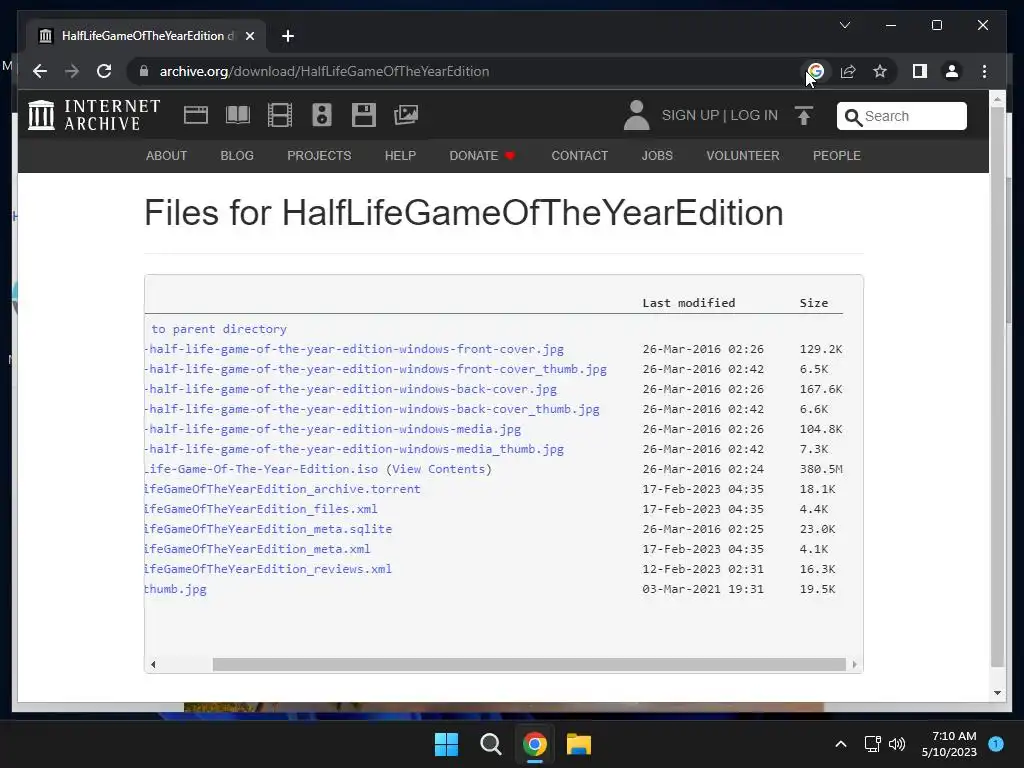The height and width of the screenshot is (768, 1024).
Task: Open windows-media.jpg file link
Action: pos(333,429)
